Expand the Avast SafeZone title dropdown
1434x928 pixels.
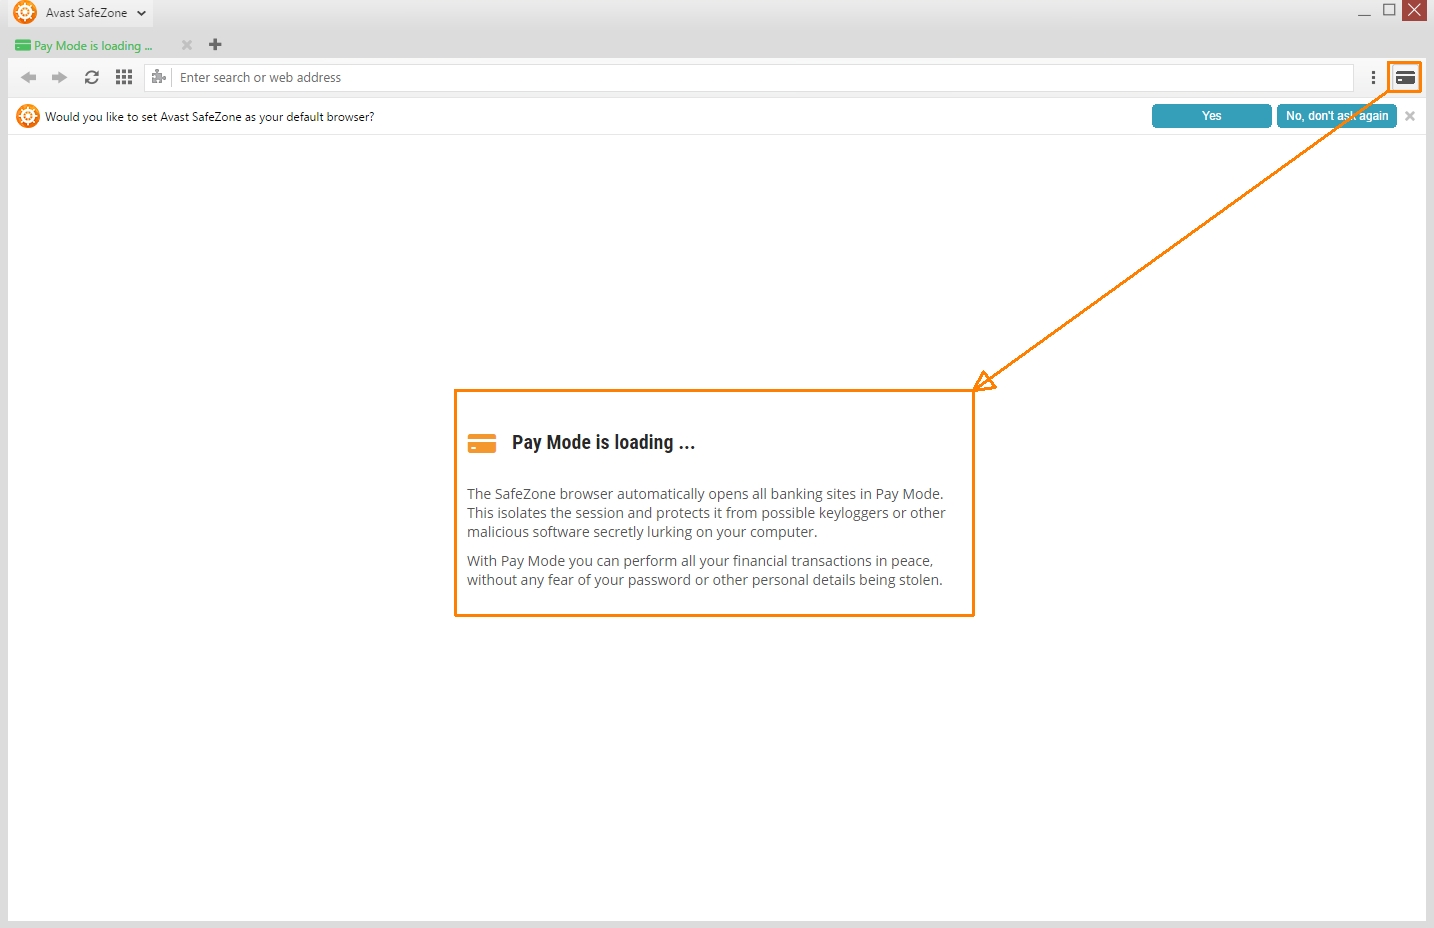pyautogui.click(x=142, y=13)
